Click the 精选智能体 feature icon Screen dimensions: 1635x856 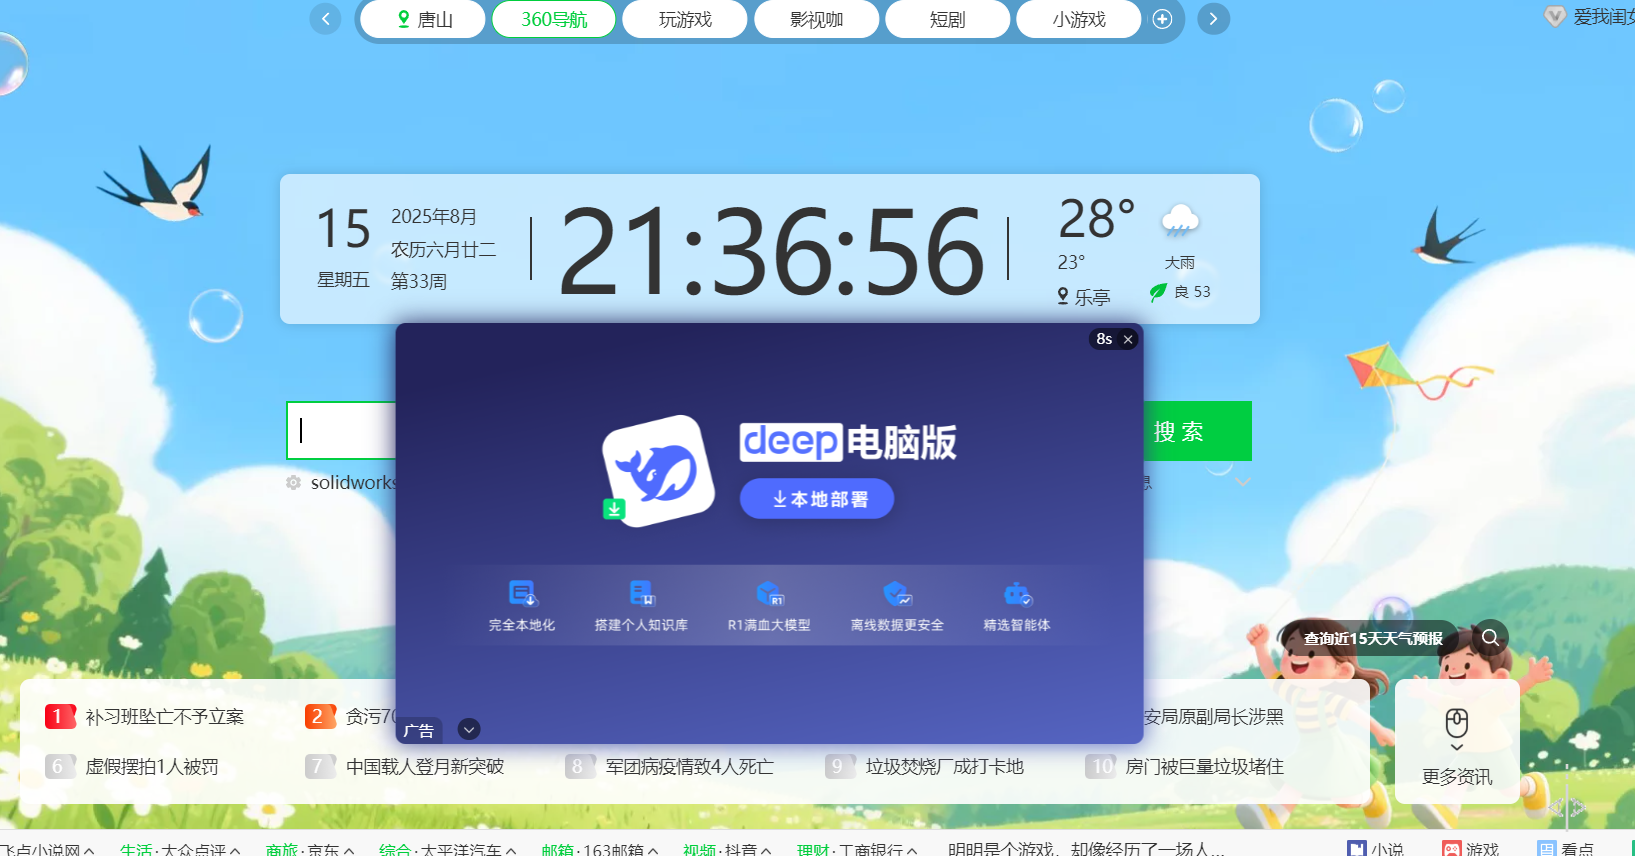point(1017,594)
